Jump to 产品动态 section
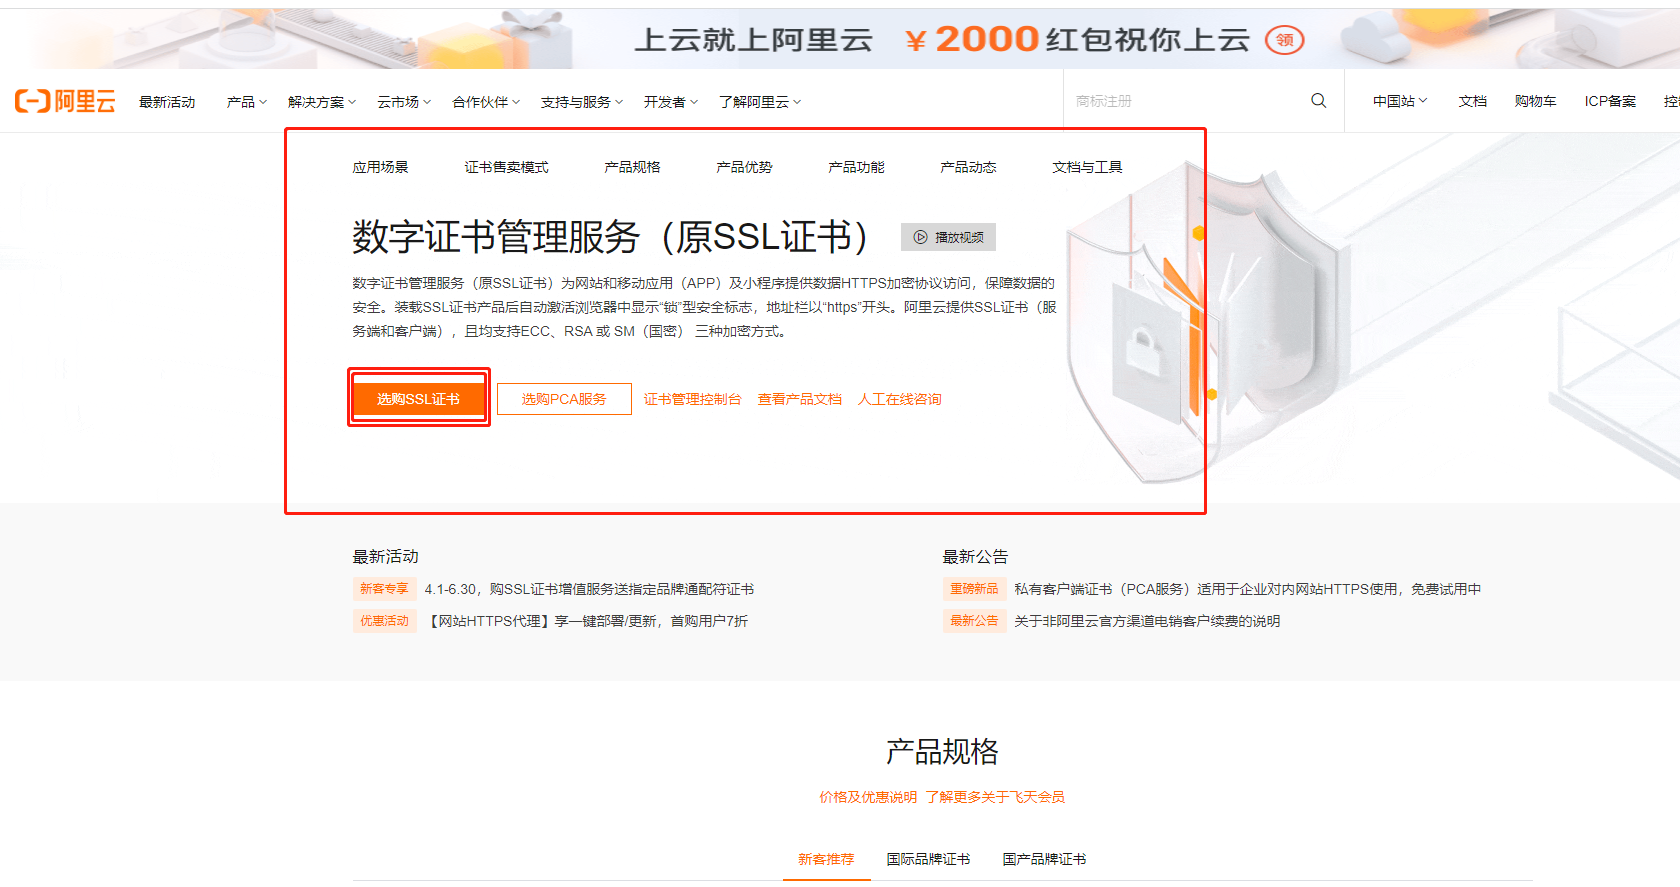This screenshot has width=1680, height=887. click(968, 167)
